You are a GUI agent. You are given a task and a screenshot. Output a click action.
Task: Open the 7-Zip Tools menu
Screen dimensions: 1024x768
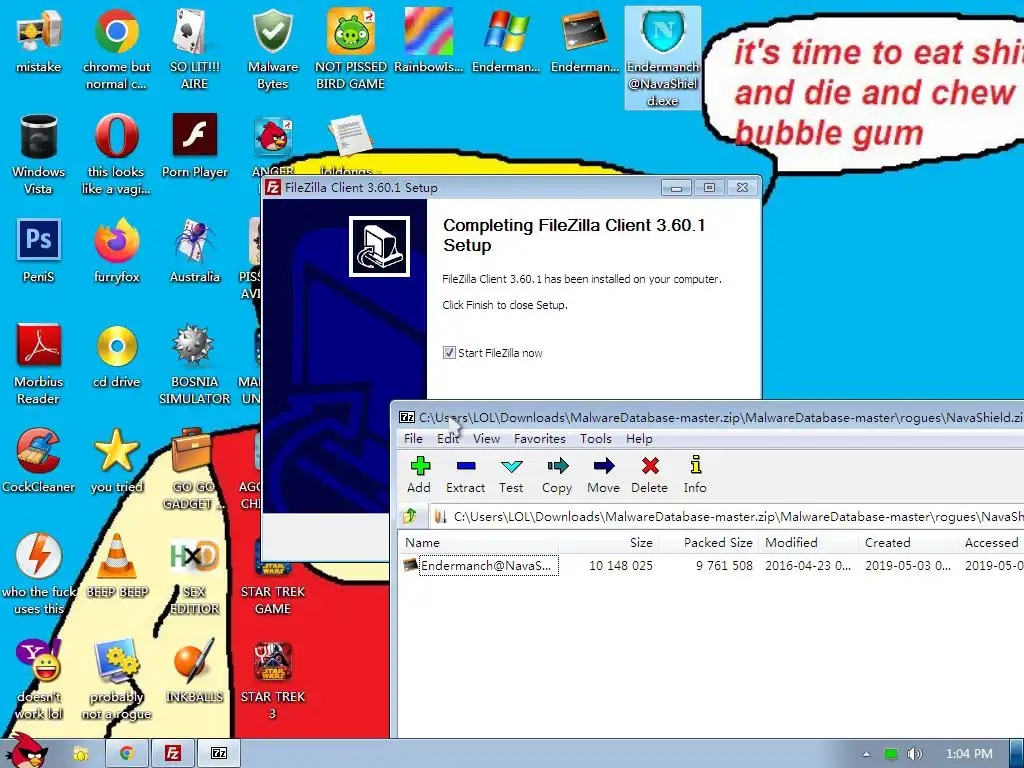pos(596,439)
